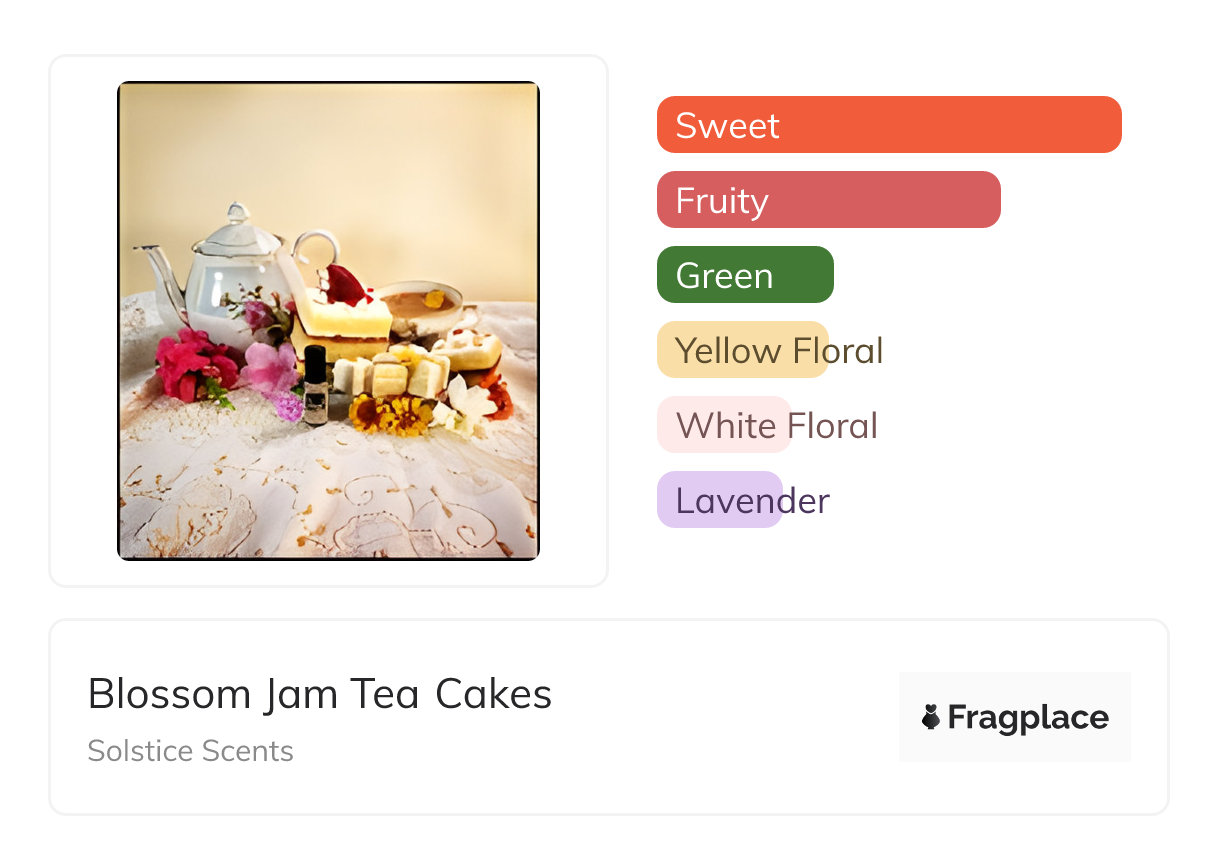
Task: Select the orange Sweet accord bar
Action: (x=888, y=125)
